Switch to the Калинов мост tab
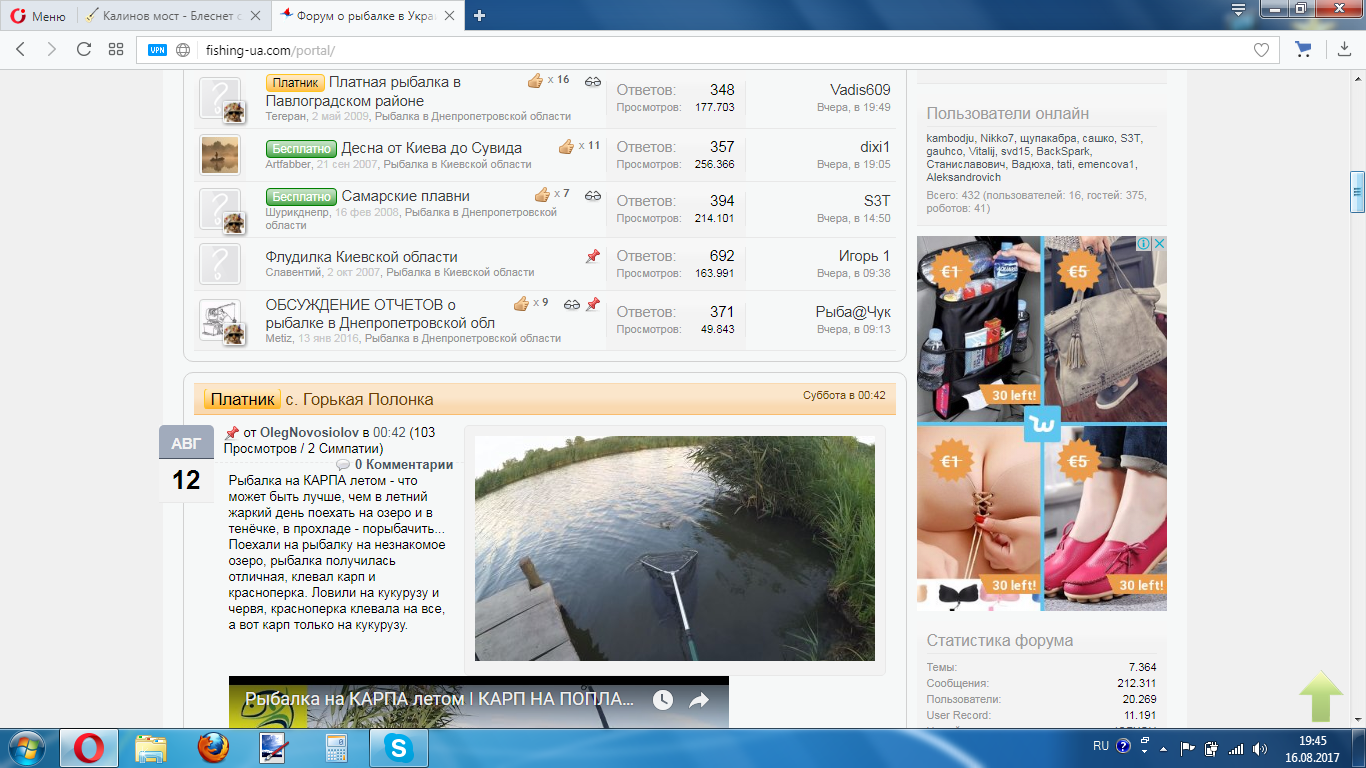 (170, 15)
